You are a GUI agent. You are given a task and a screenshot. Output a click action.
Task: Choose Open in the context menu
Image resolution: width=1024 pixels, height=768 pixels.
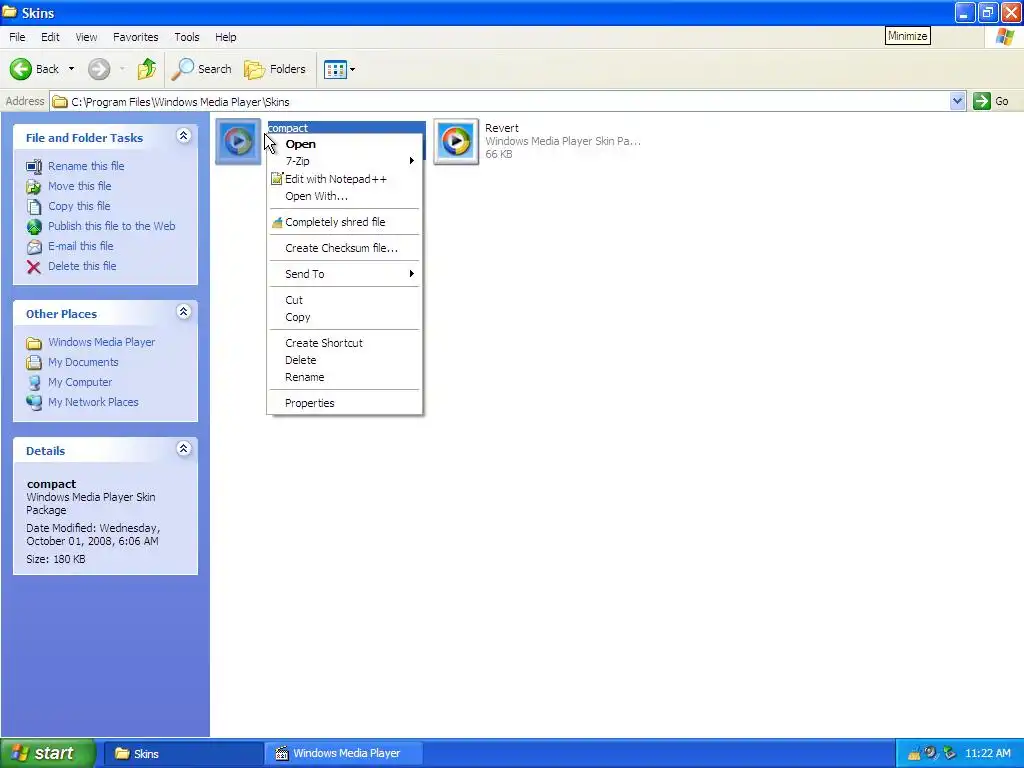tap(345, 144)
